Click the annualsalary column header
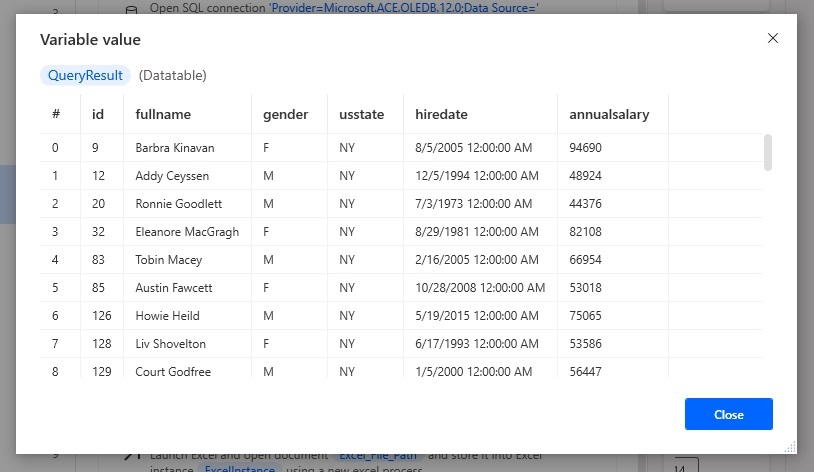 pyautogui.click(x=609, y=114)
